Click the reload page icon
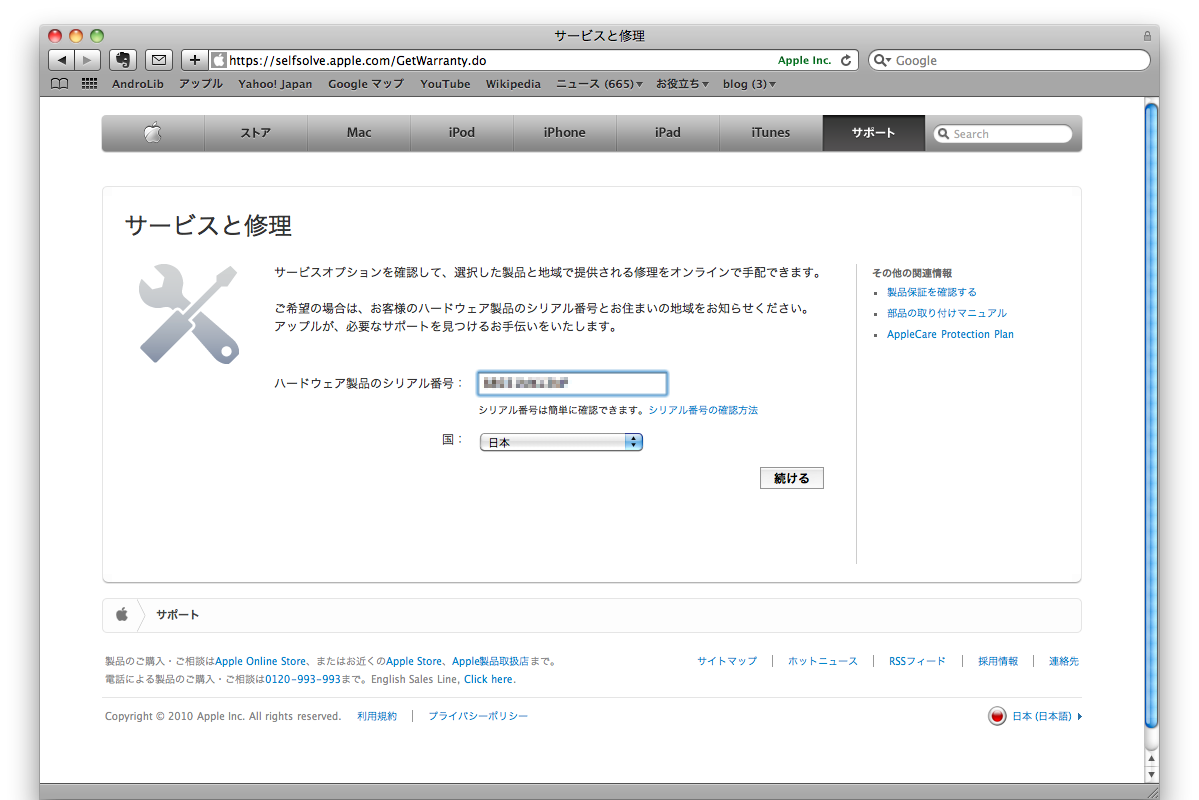The width and height of the screenshot is (1199, 800). pos(846,60)
